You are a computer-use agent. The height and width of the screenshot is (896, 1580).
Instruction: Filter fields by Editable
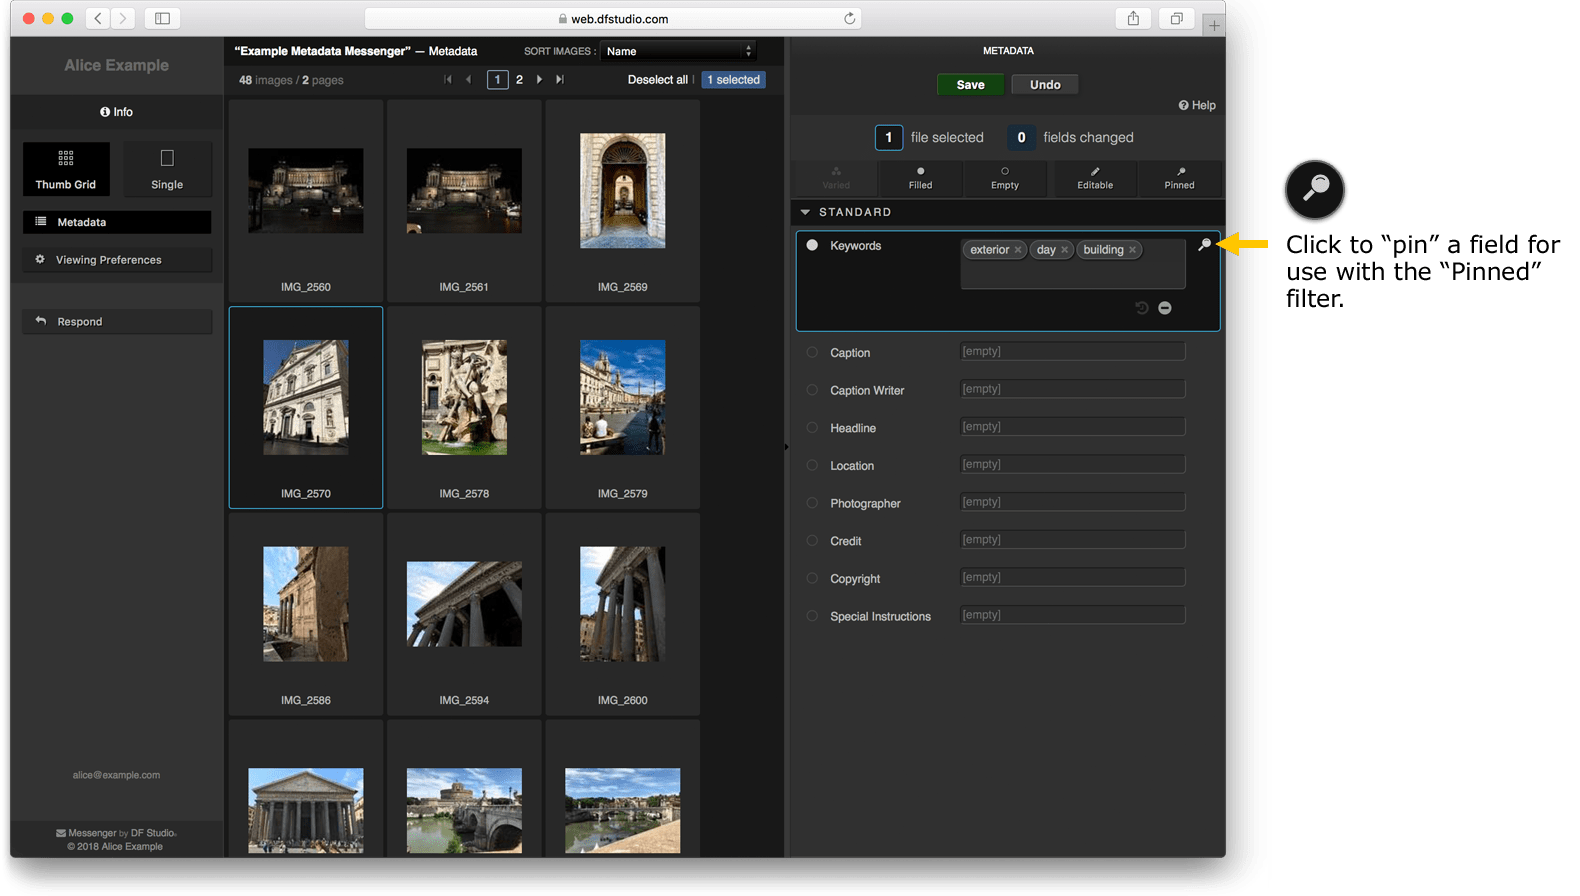pos(1095,178)
